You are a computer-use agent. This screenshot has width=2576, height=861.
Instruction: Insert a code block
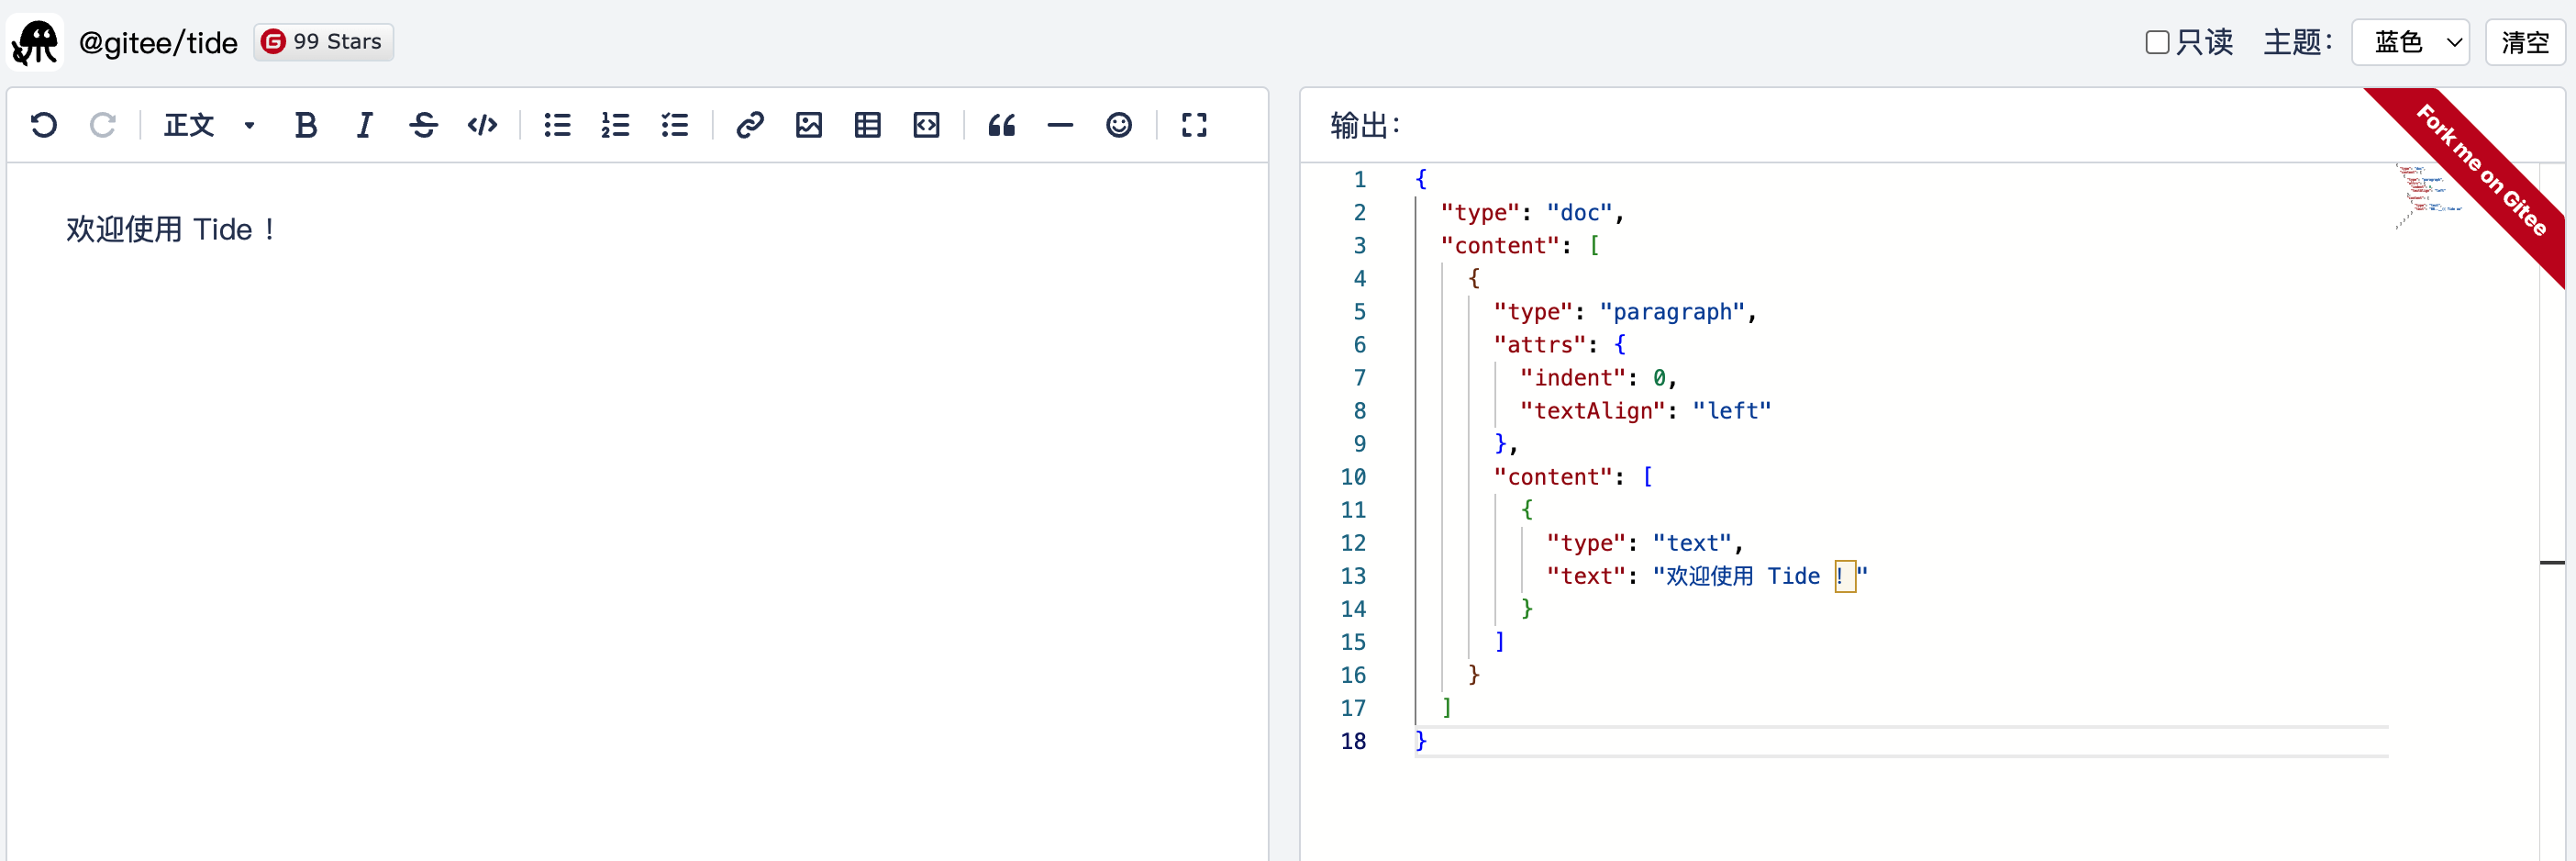[x=927, y=125]
